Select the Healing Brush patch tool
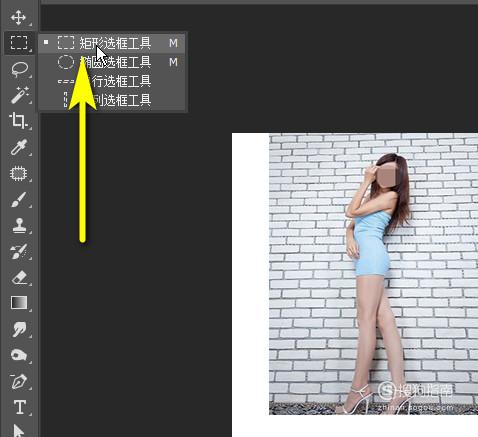This screenshot has height=437, width=478. pos(19,174)
